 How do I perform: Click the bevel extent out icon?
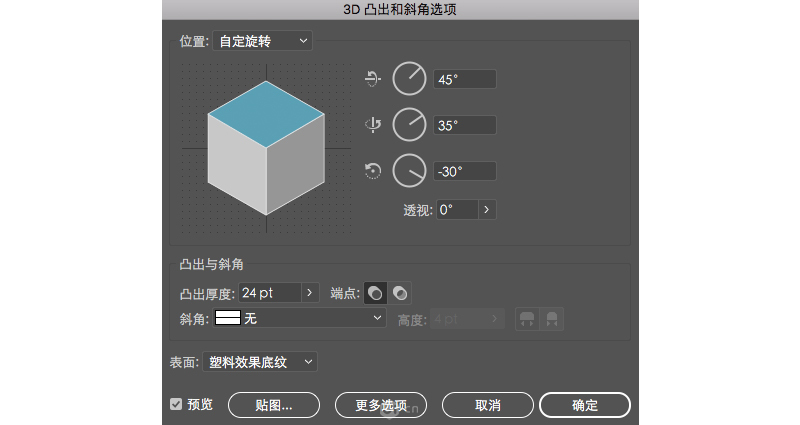(527, 319)
